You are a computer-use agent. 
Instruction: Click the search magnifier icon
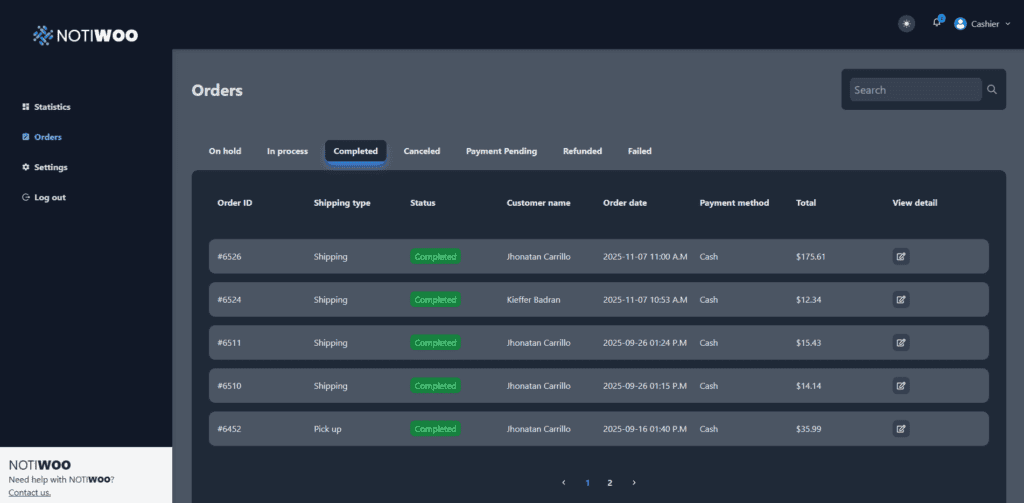click(x=992, y=89)
